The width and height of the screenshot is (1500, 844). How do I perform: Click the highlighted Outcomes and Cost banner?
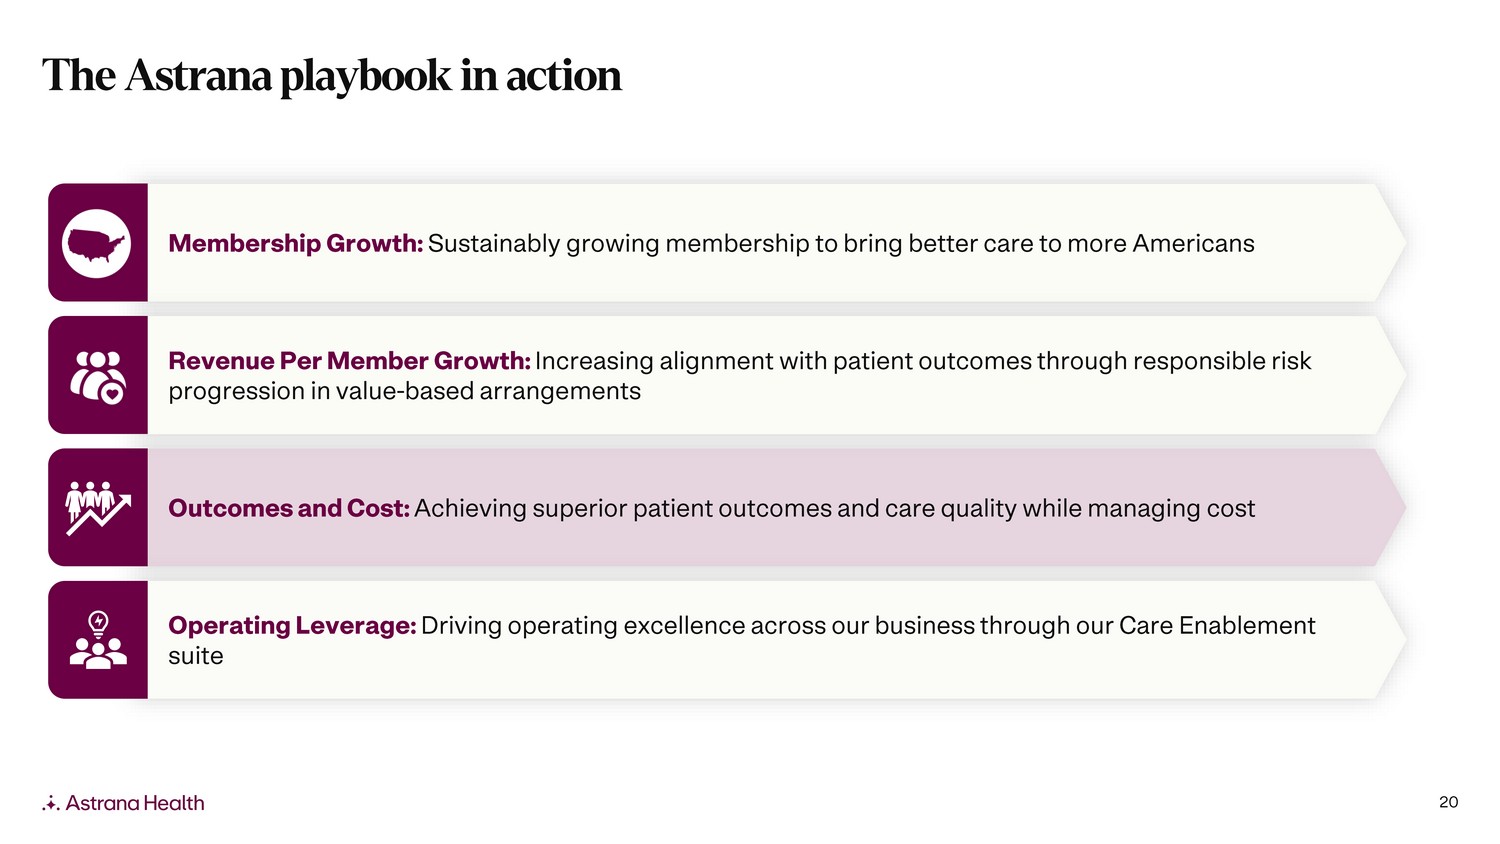coord(727,508)
